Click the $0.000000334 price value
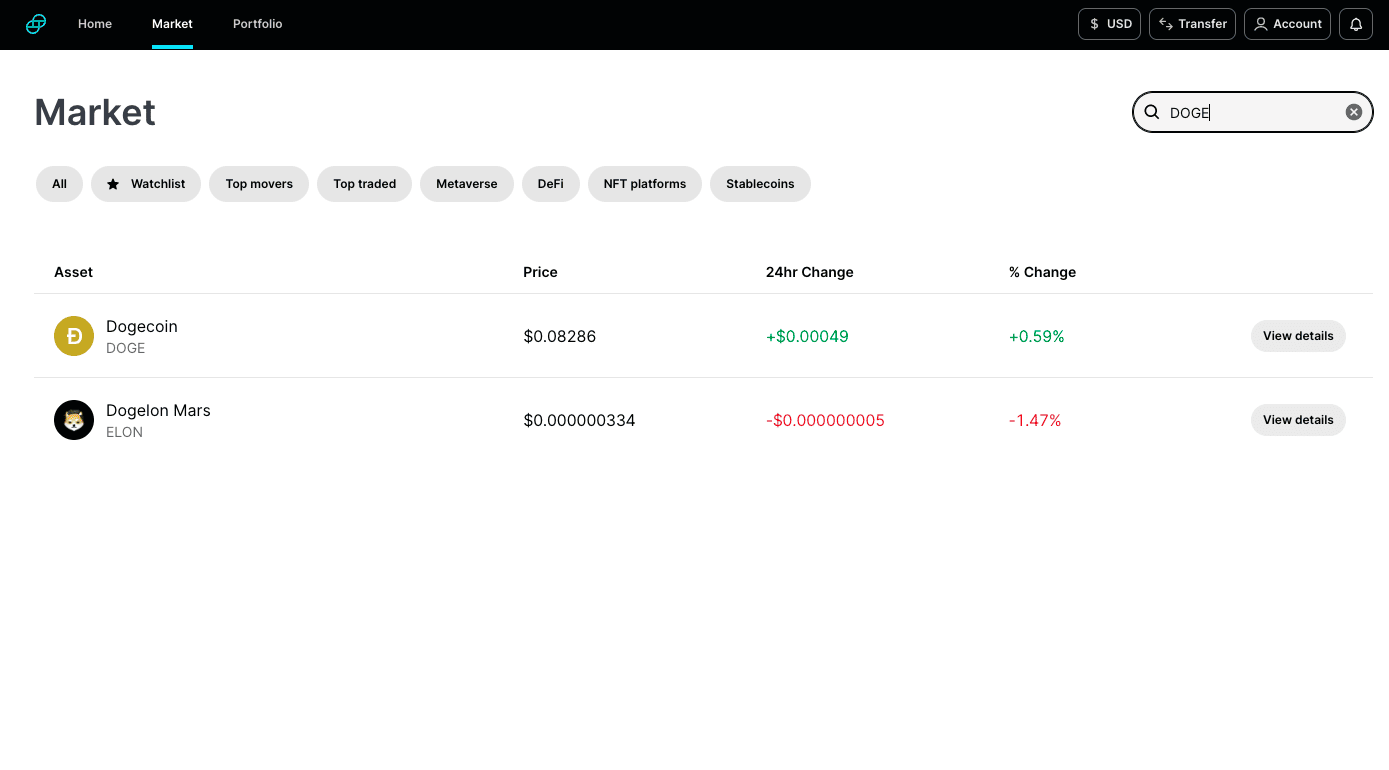Image resolution: width=1389 pixels, height=770 pixels. coord(579,420)
